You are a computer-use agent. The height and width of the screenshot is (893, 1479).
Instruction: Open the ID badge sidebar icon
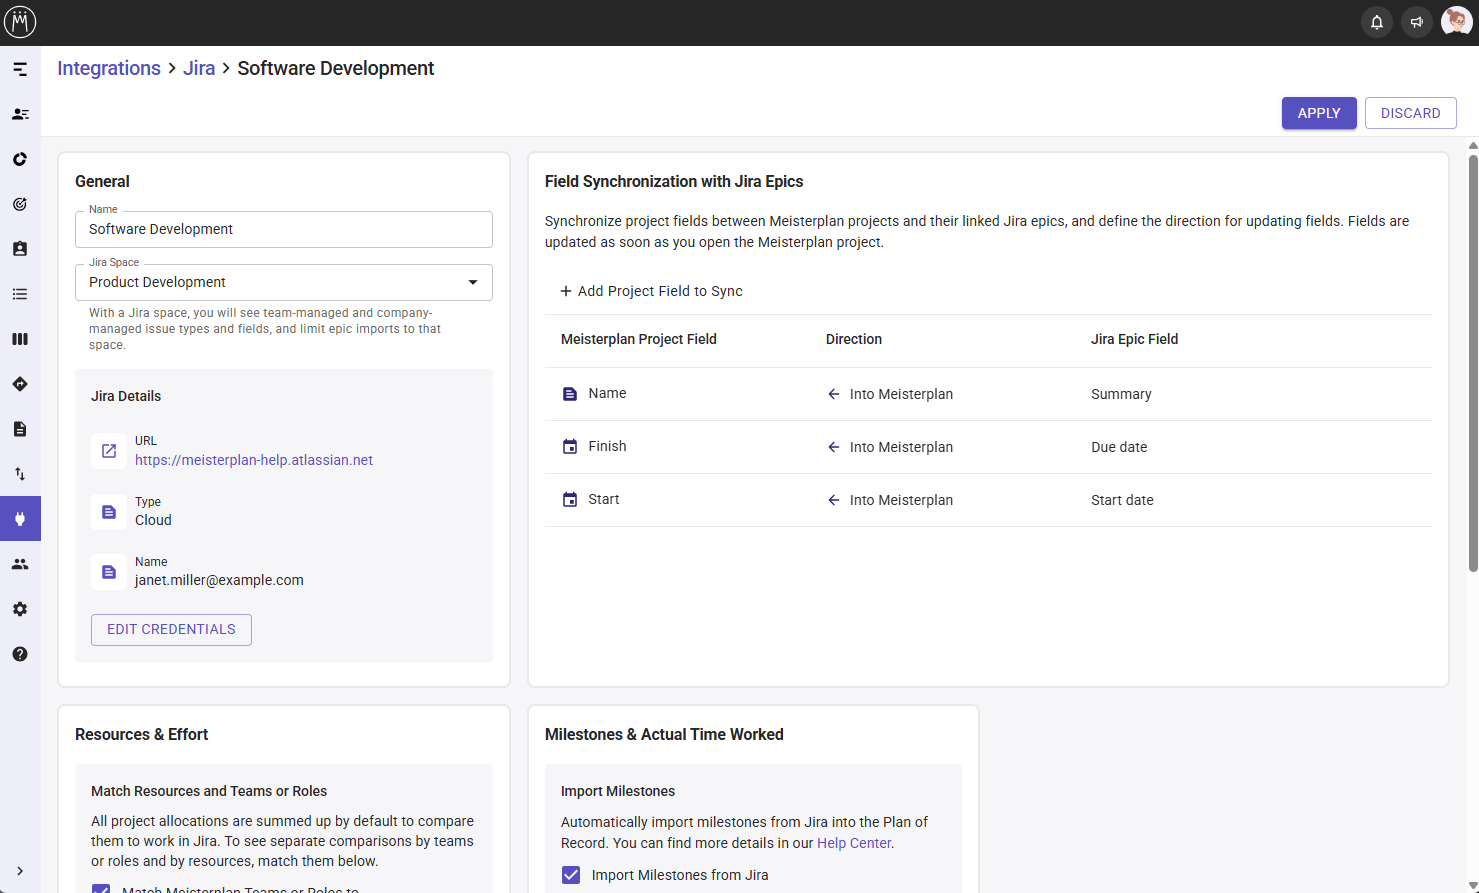[x=20, y=249]
